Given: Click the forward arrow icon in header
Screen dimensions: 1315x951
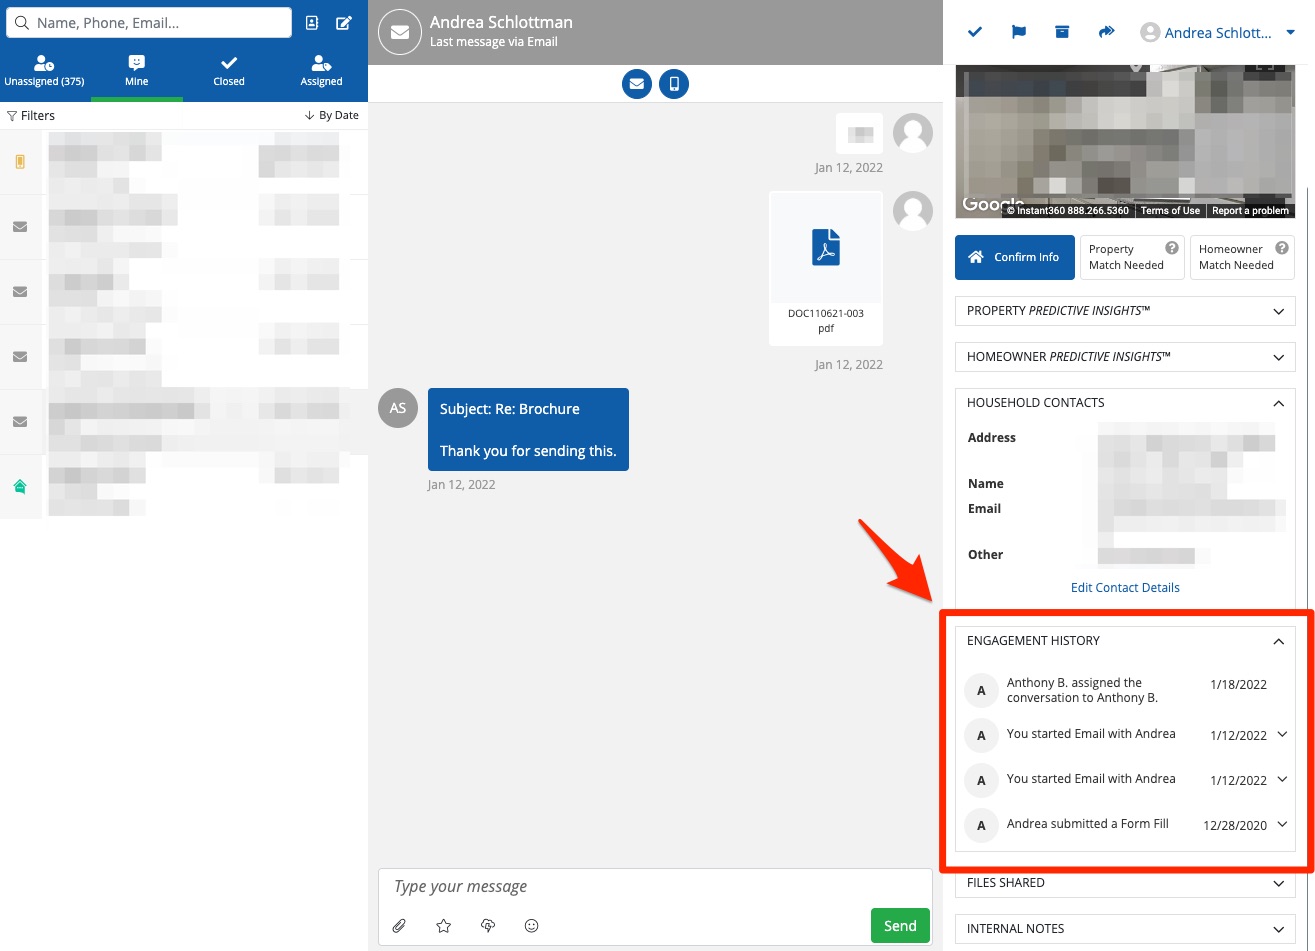Looking at the screenshot, I should click(x=1106, y=32).
